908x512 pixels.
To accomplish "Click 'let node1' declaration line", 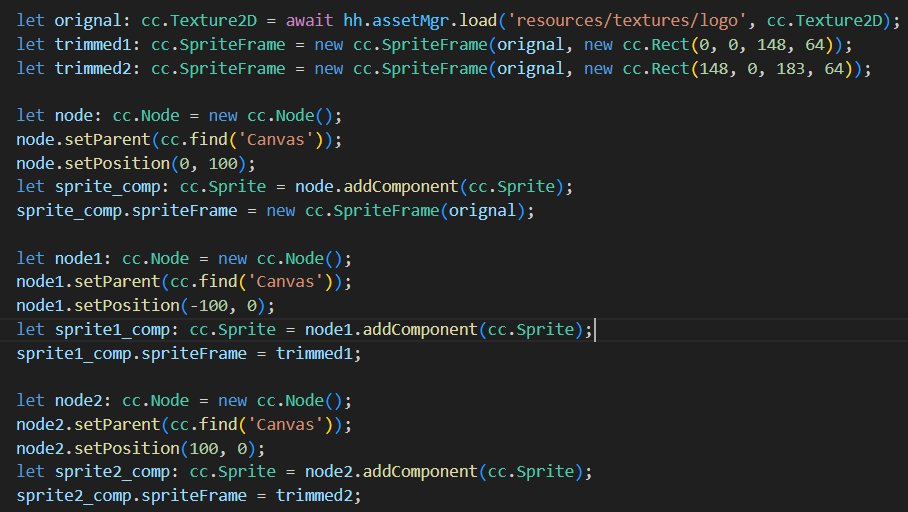I will tap(184, 258).
